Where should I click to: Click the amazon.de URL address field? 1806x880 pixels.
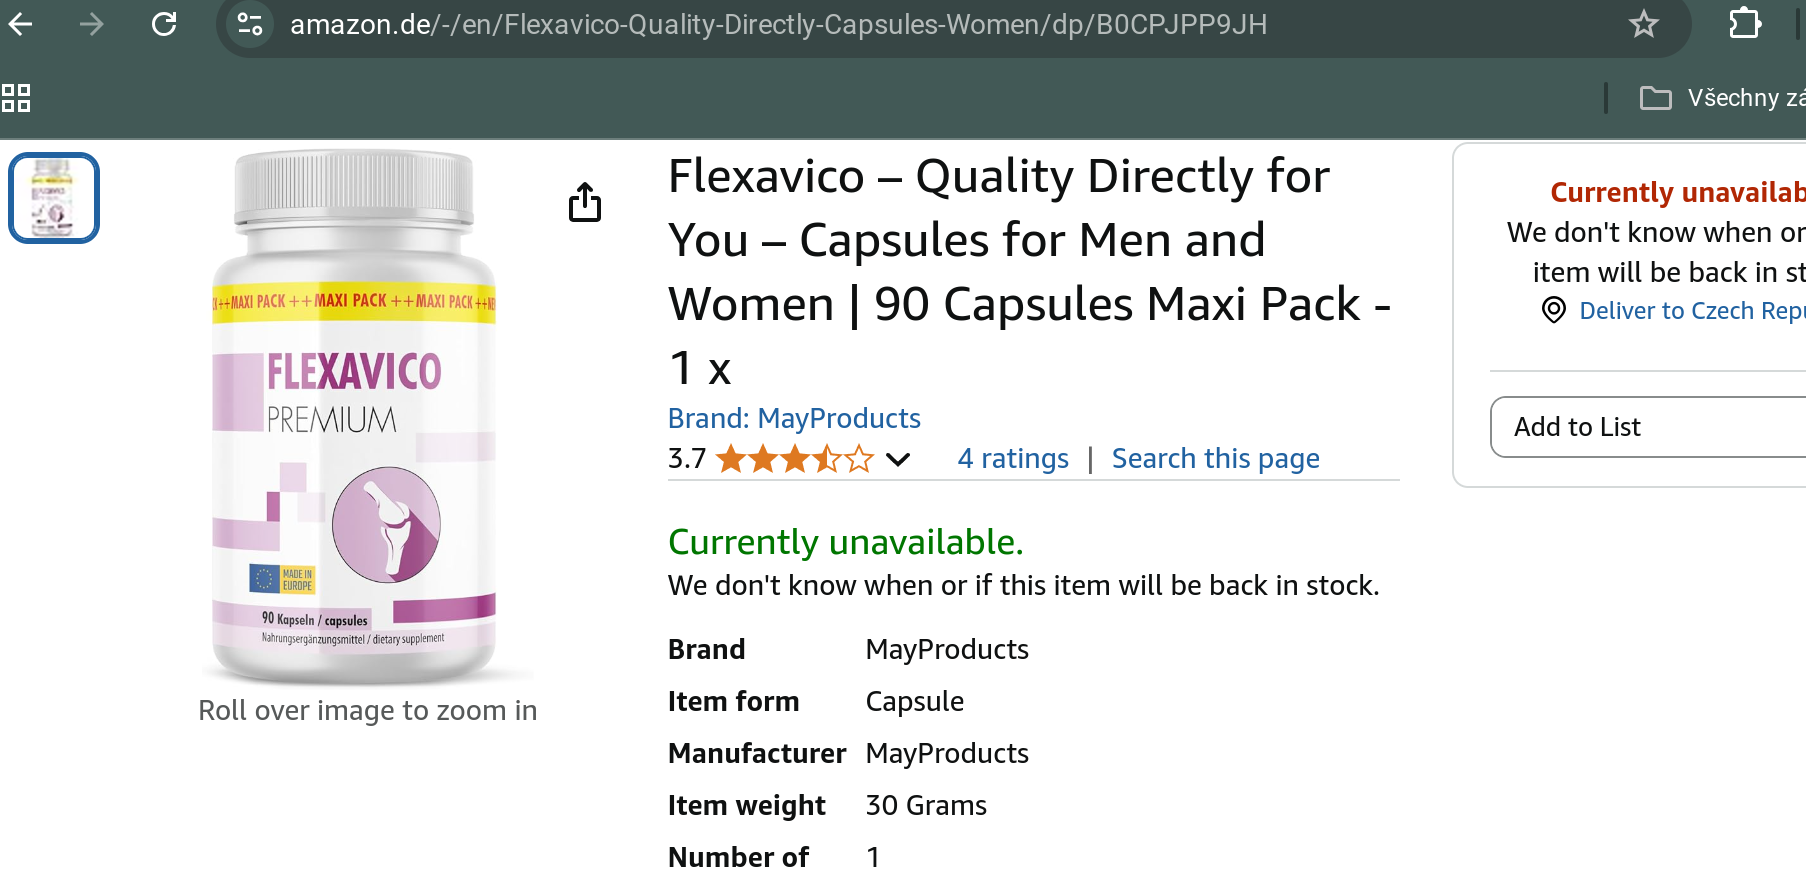coord(778,24)
